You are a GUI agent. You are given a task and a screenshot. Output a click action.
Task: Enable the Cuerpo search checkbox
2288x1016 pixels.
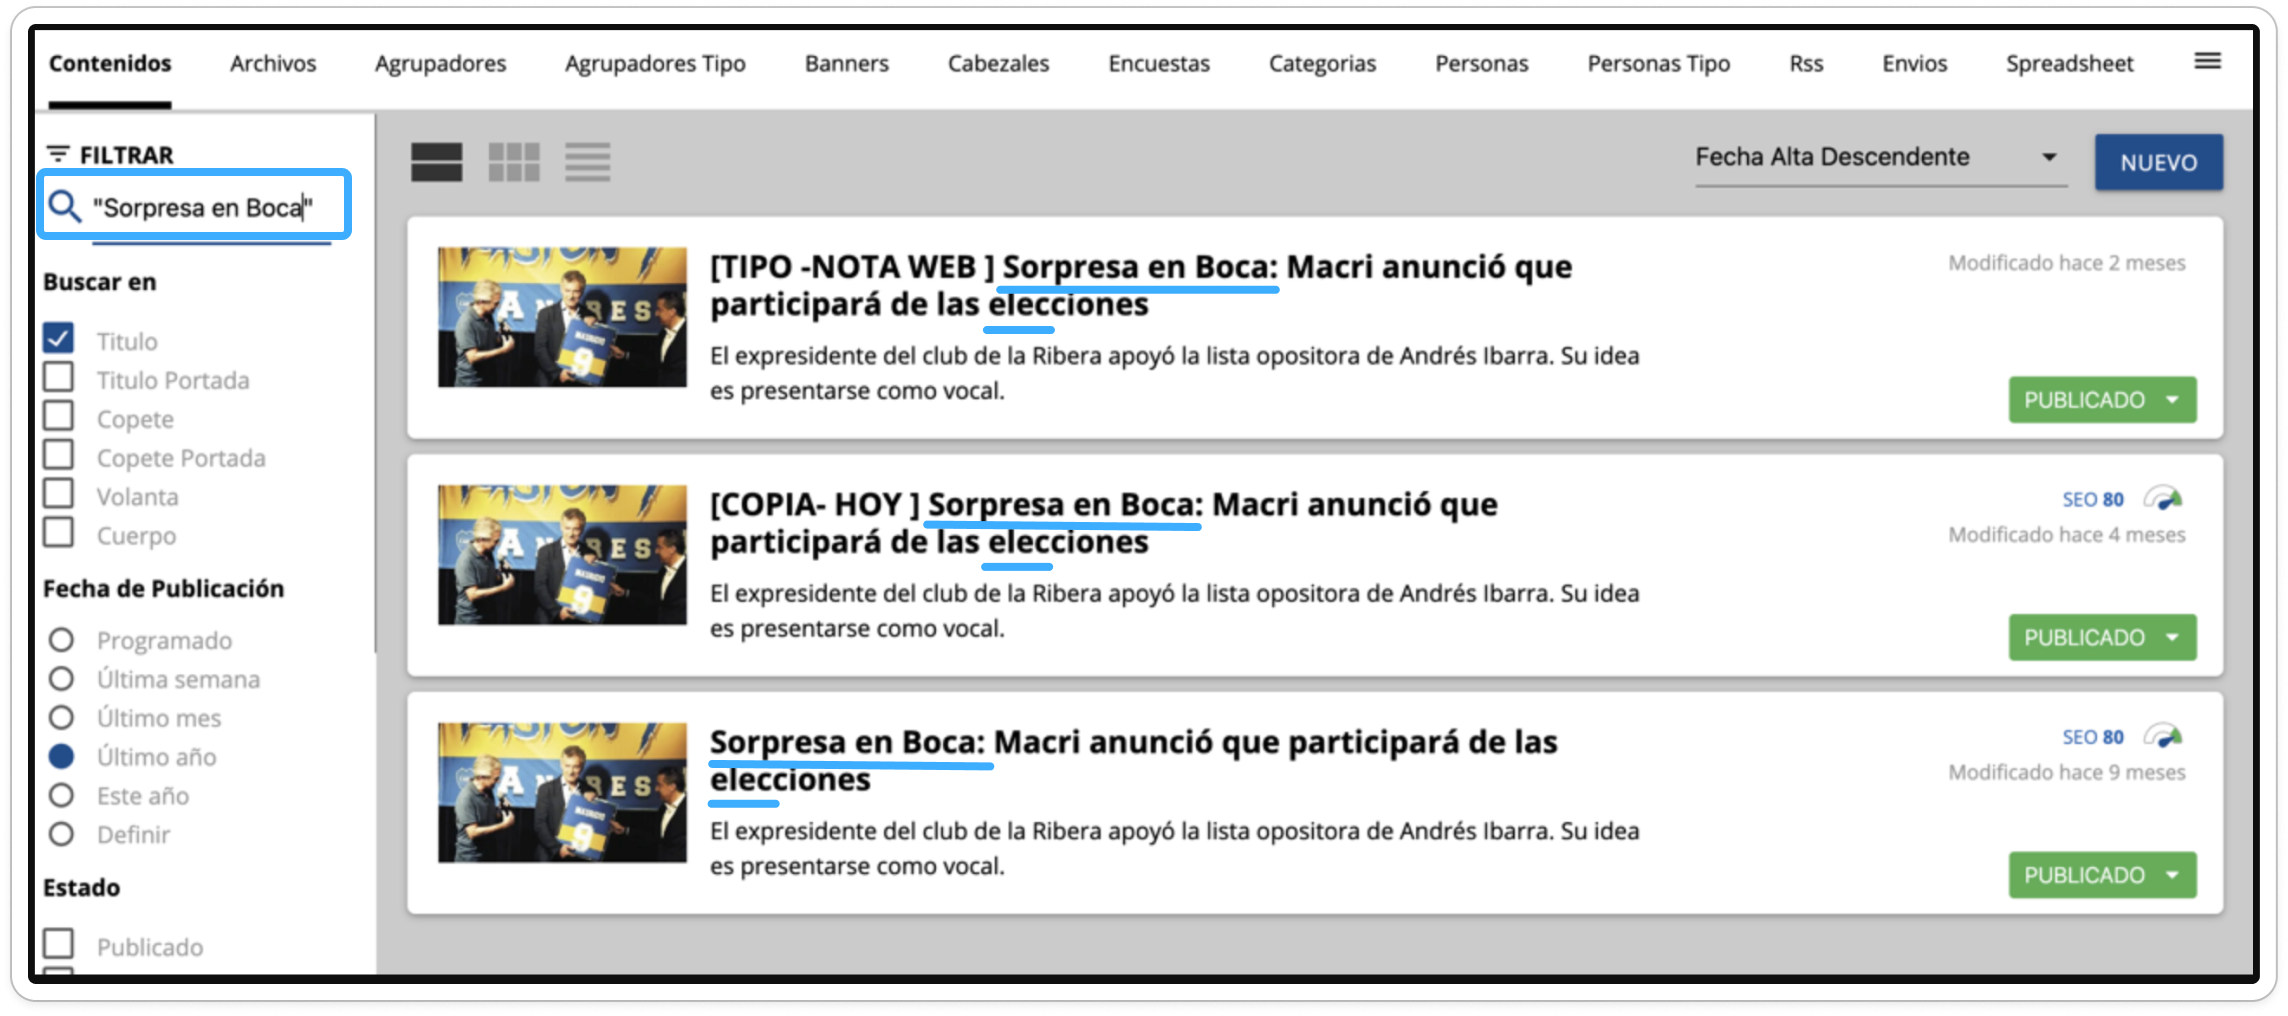[x=59, y=534]
